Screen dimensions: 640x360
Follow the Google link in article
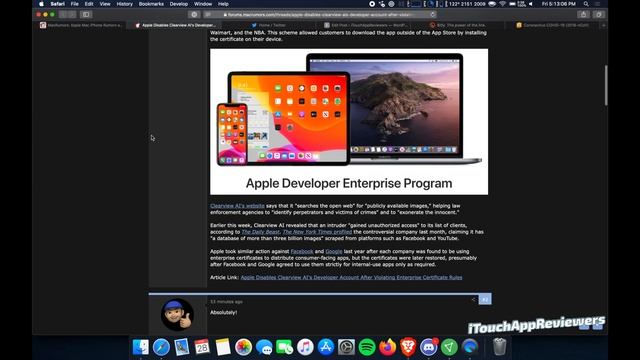click(x=333, y=251)
